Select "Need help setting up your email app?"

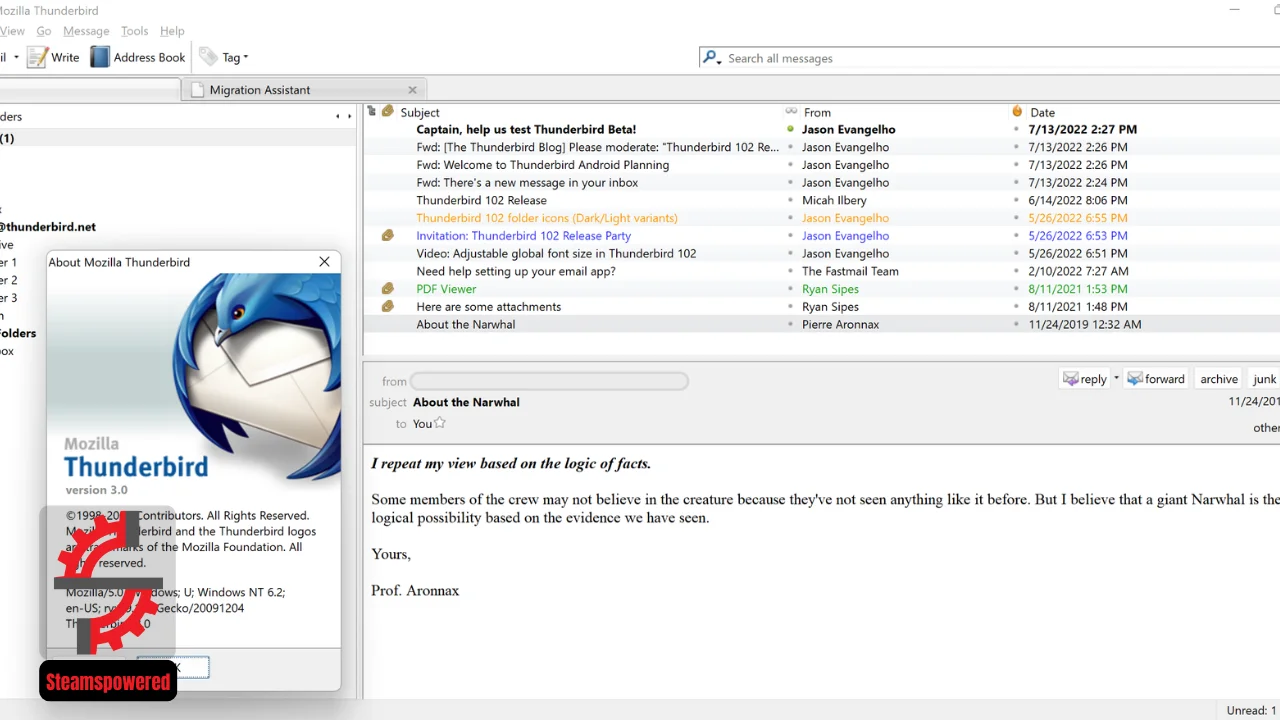(516, 271)
